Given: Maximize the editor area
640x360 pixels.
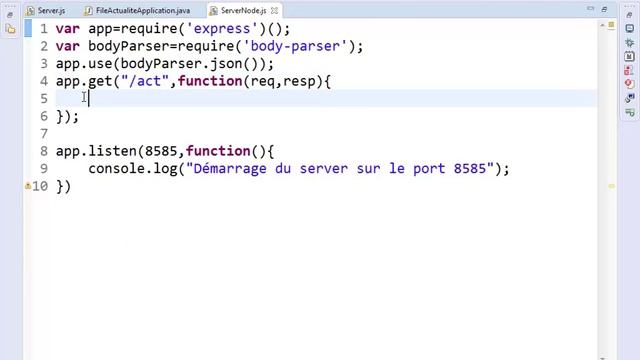Looking at the screenshot, I should [x=604, y=9].
